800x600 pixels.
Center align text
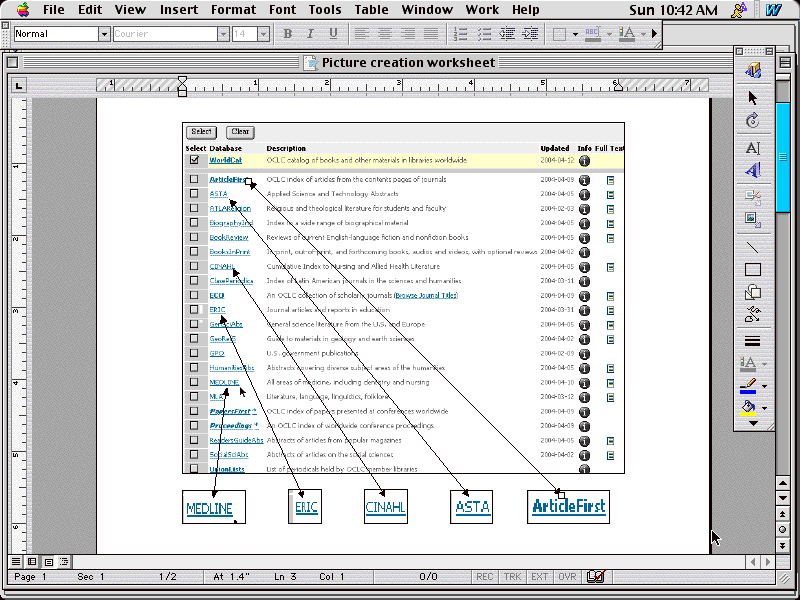coord(385,34)
